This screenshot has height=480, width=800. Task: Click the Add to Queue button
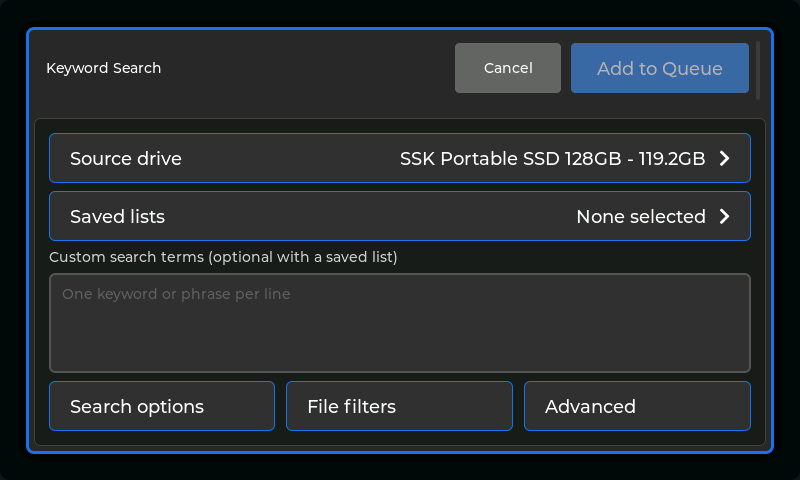pyautogui.click(x=660, y=68)
